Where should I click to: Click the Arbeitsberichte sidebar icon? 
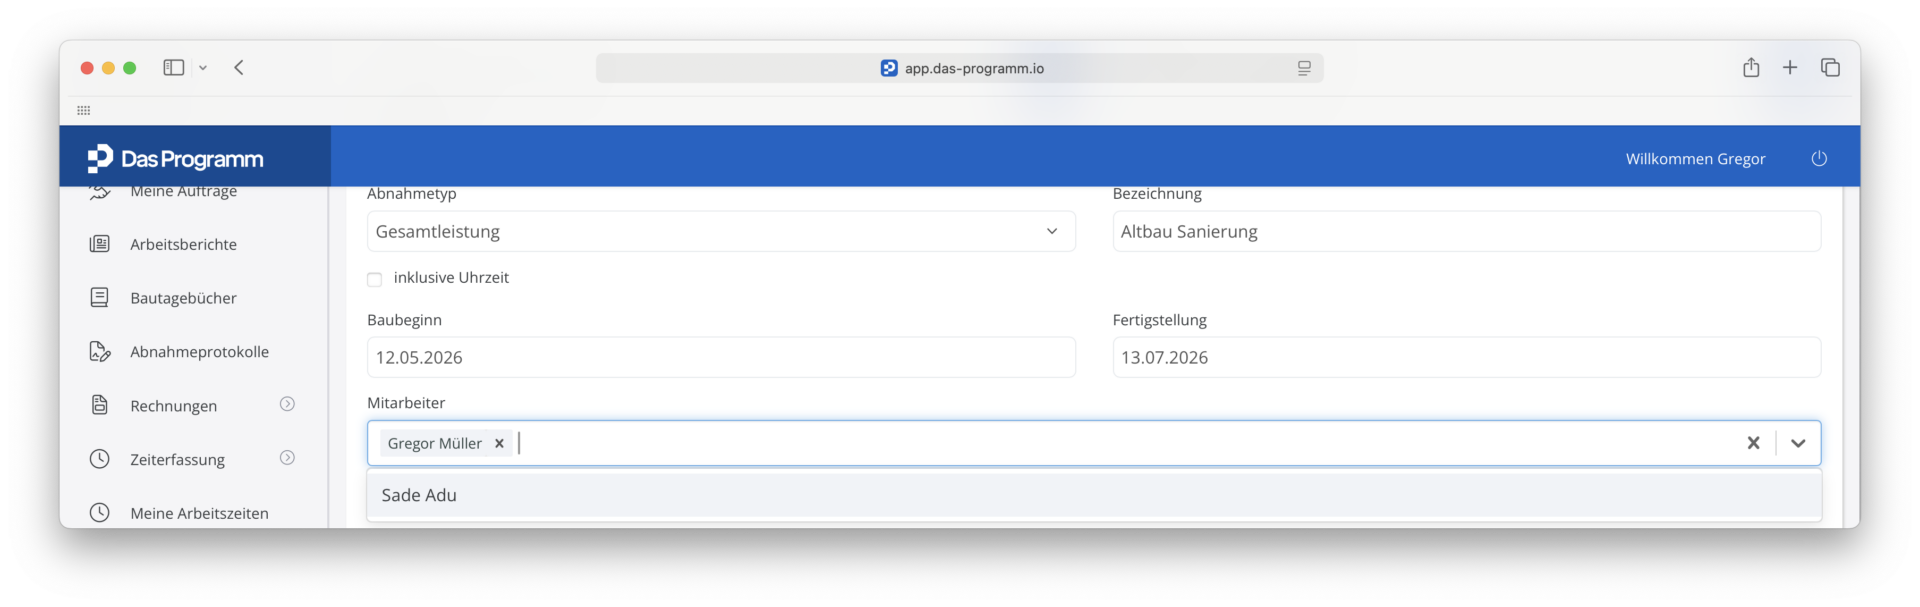[100, 244]
